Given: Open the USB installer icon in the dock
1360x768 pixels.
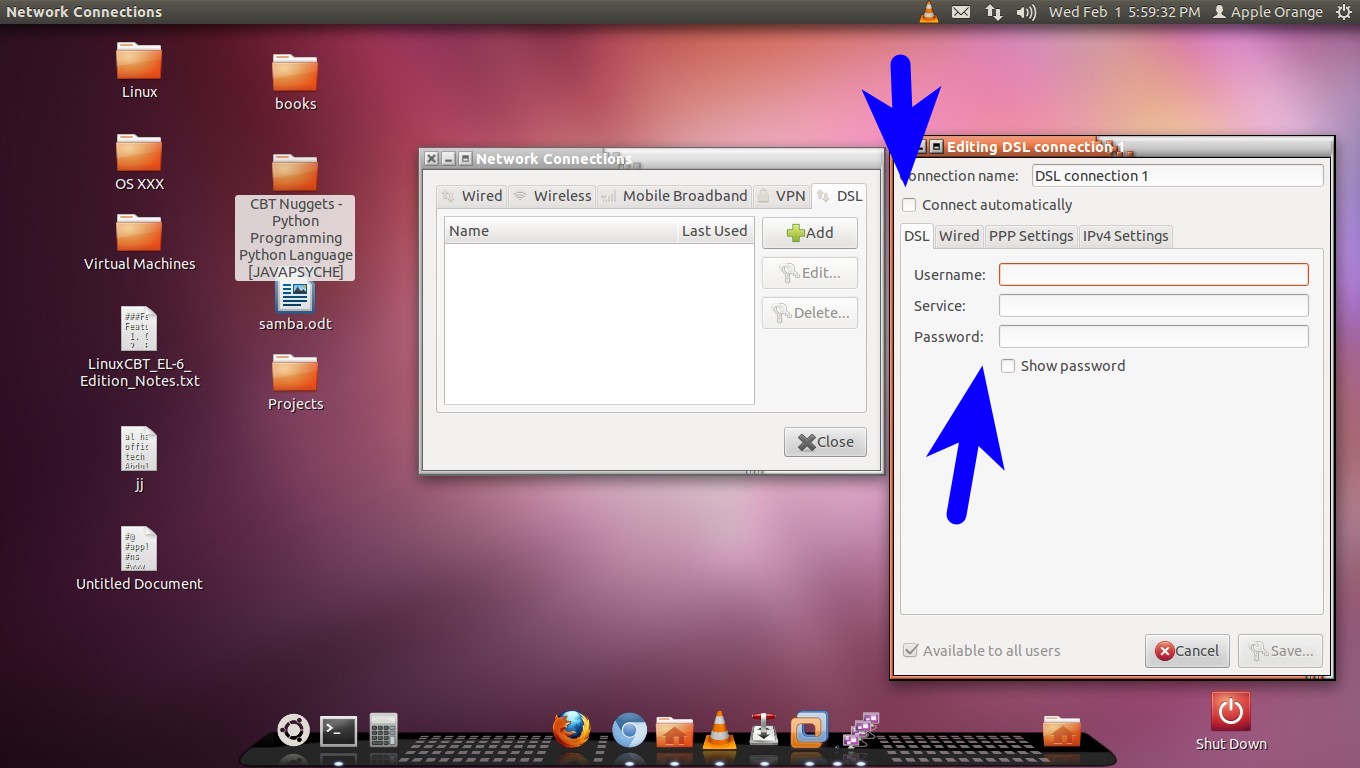Looking at the screenshot, I should coord(764,729).
